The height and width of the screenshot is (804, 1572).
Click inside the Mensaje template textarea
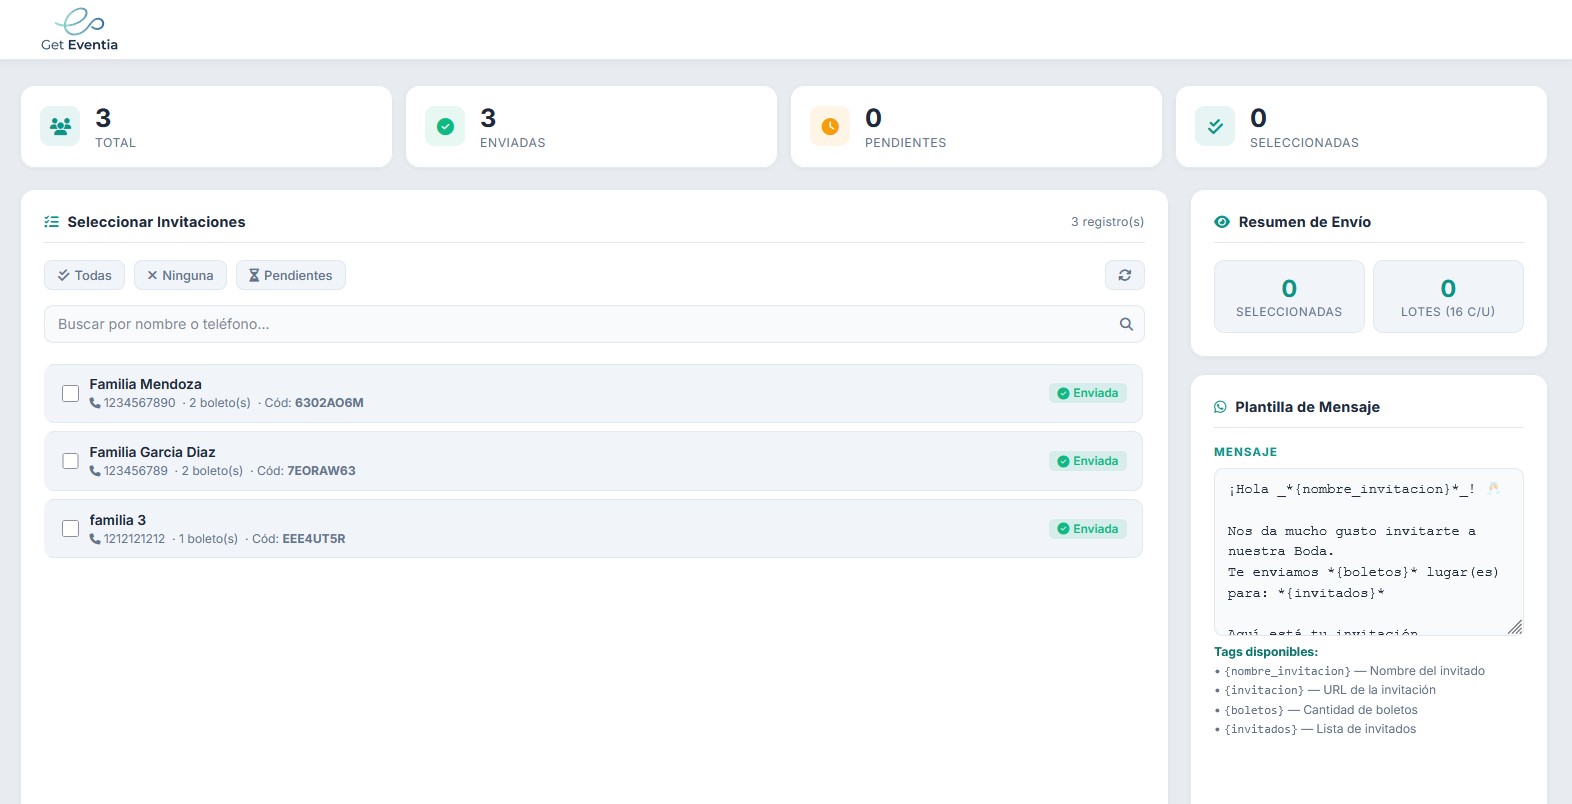click(1368, 552)
